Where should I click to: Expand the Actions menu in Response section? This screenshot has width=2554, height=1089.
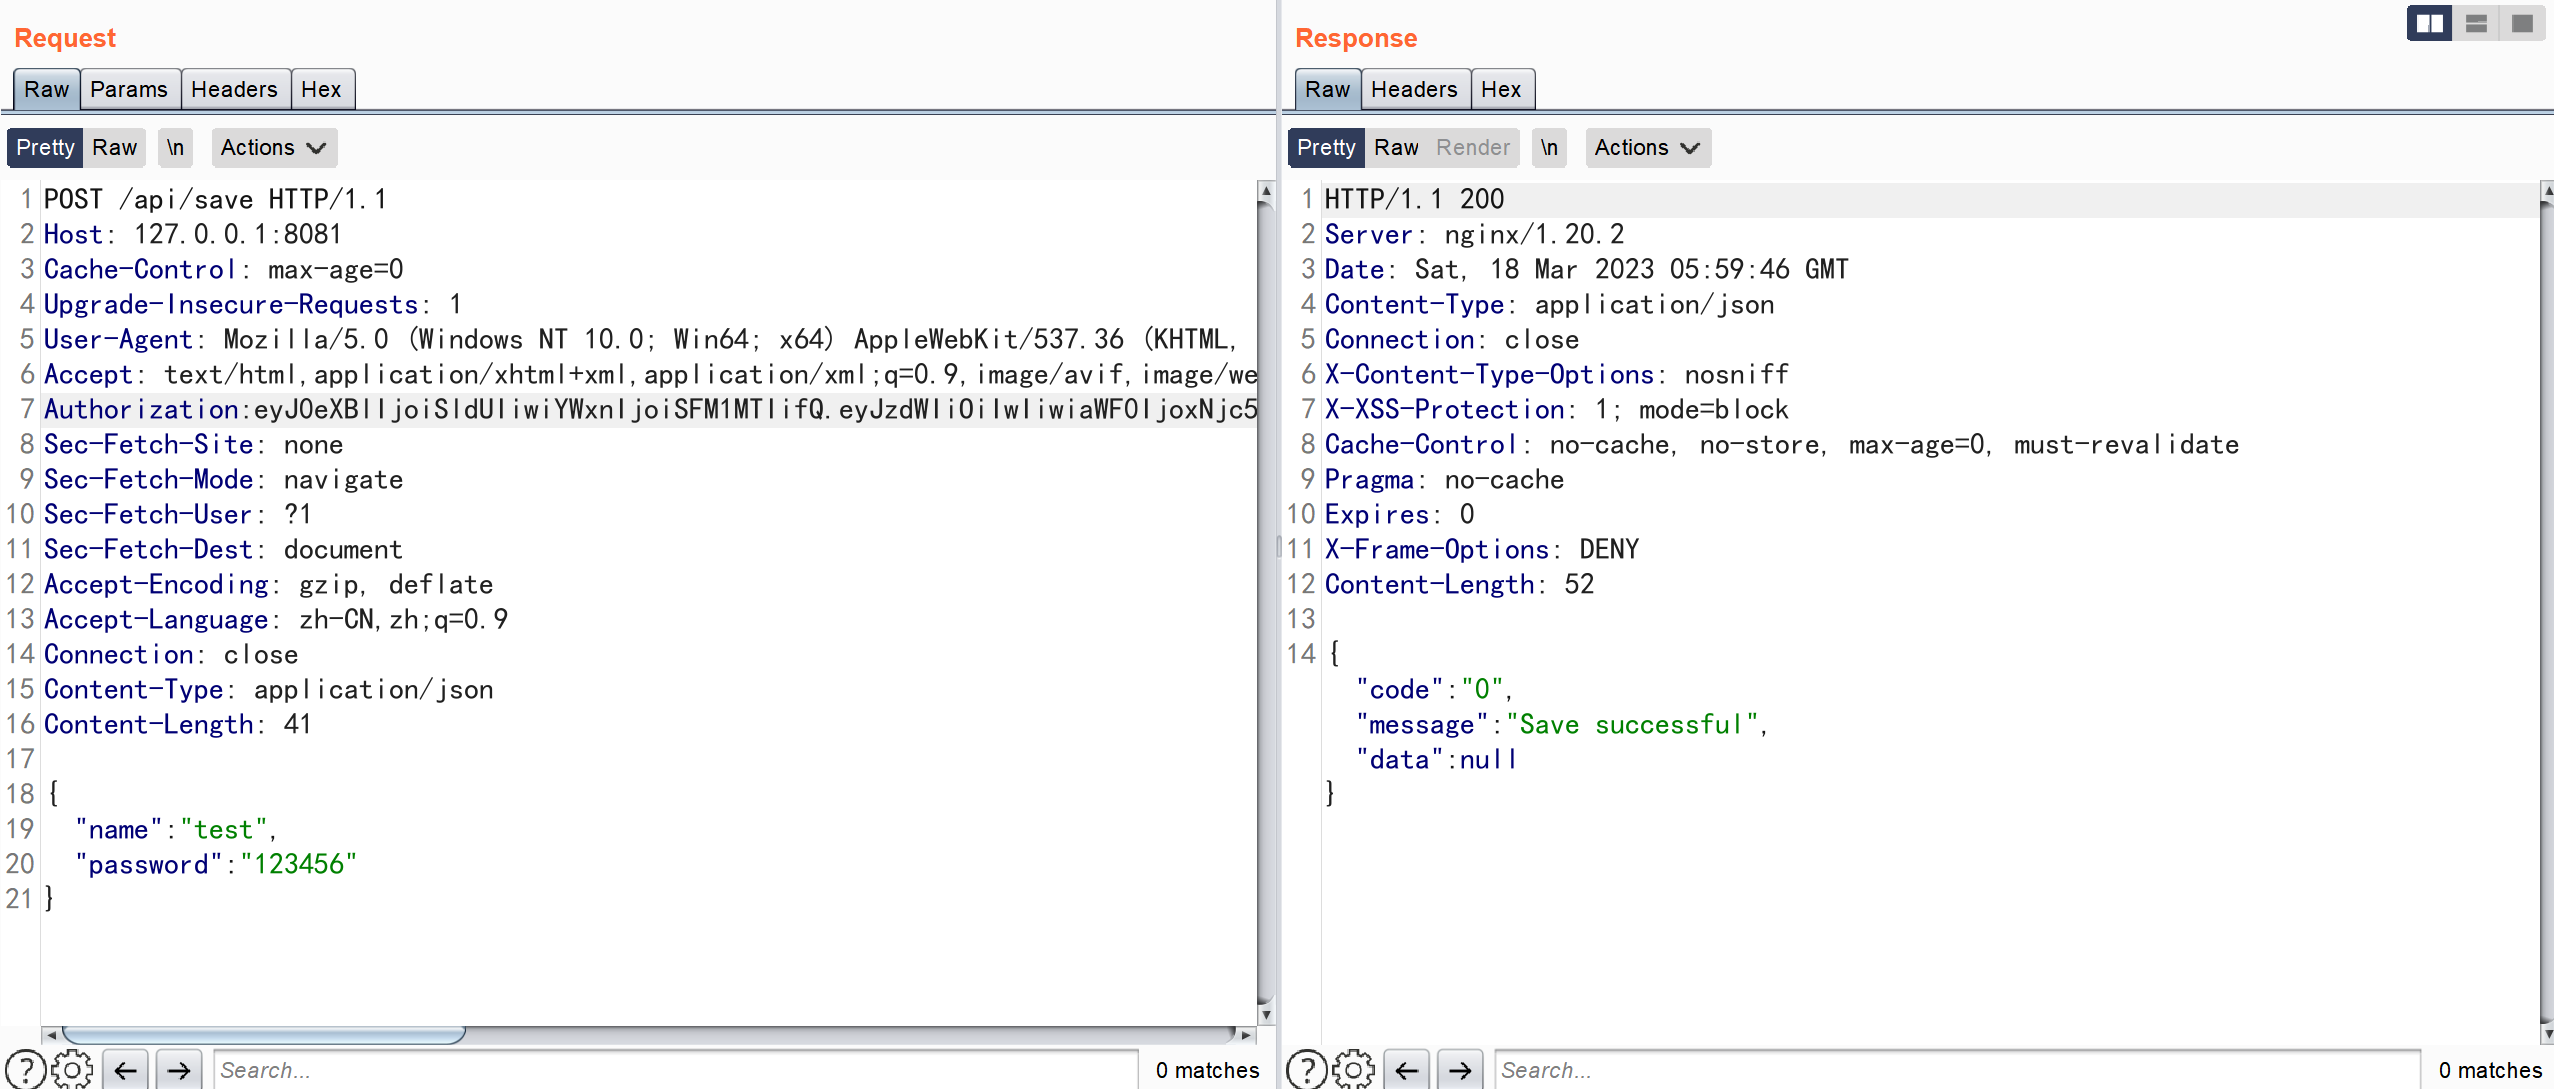(x=1647, y=147)
